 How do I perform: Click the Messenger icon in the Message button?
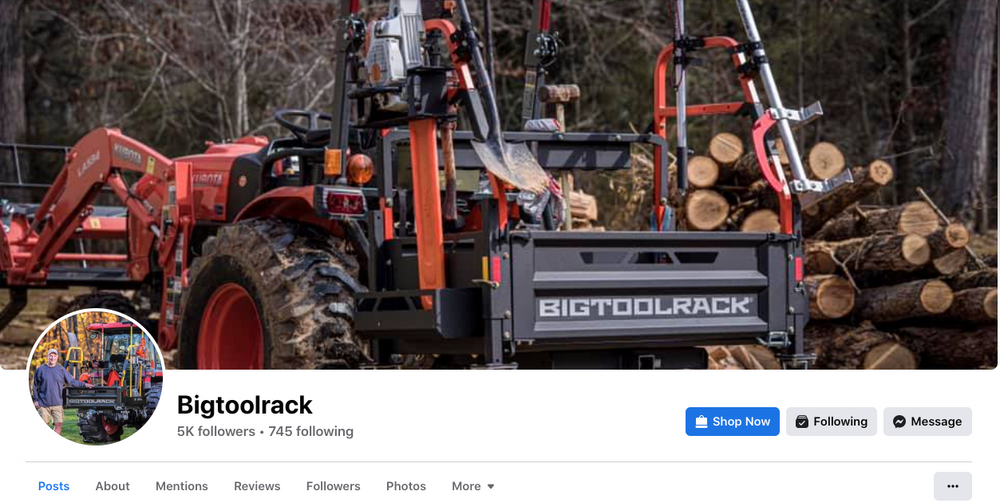click(x=899, y=421)
